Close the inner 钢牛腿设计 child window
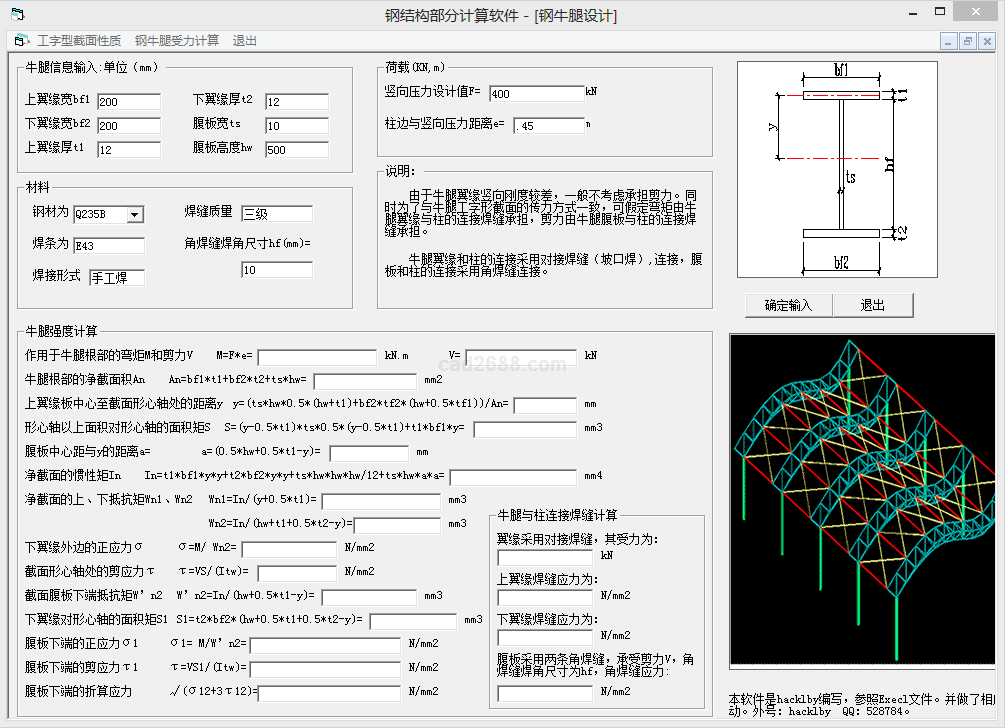 986,41
